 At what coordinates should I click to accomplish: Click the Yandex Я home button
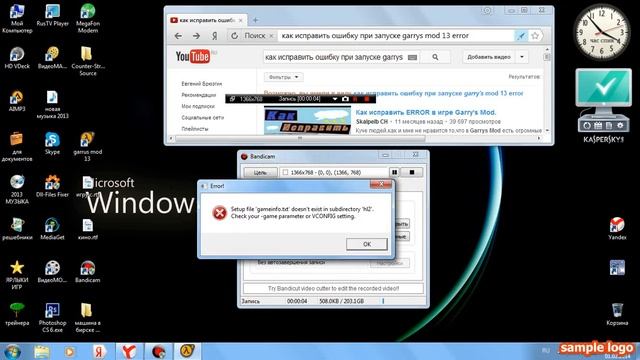click(x=215, y=36)
